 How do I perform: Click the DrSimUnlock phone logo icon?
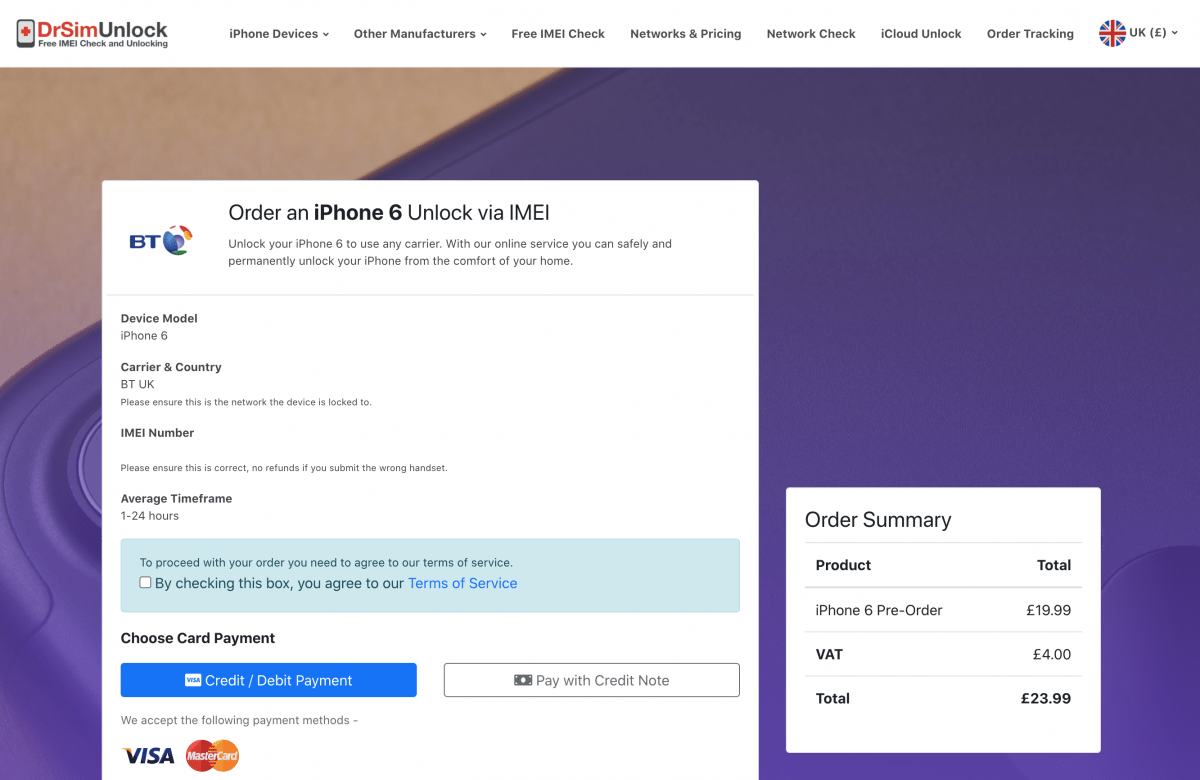click(26, 34)
